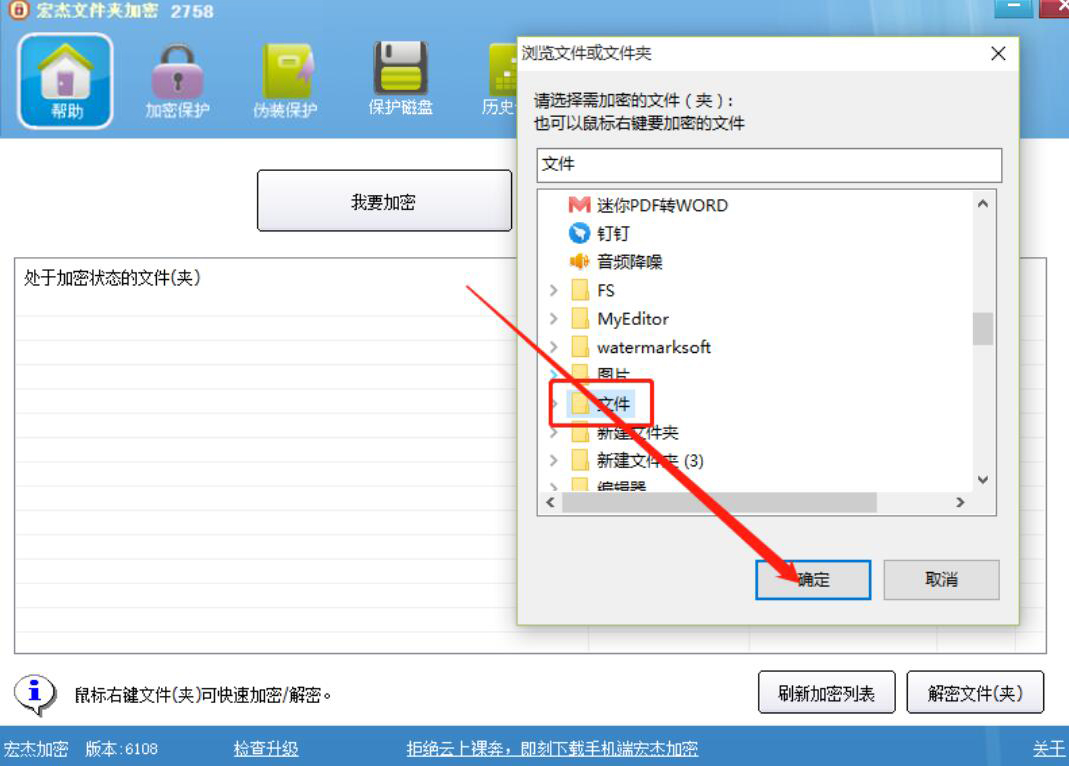1069x766 pixels.
Task: Expand the 新建文件夹 (3) tree node
Action: coord(554,461)
